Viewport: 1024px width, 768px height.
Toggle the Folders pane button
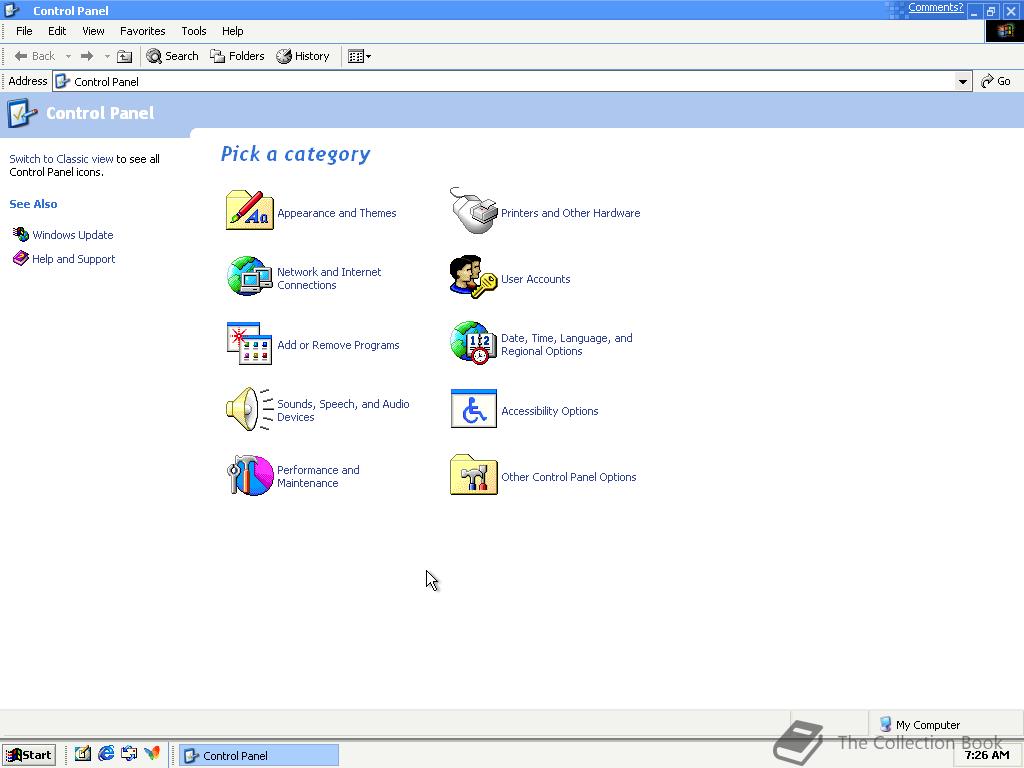[237, 56]
